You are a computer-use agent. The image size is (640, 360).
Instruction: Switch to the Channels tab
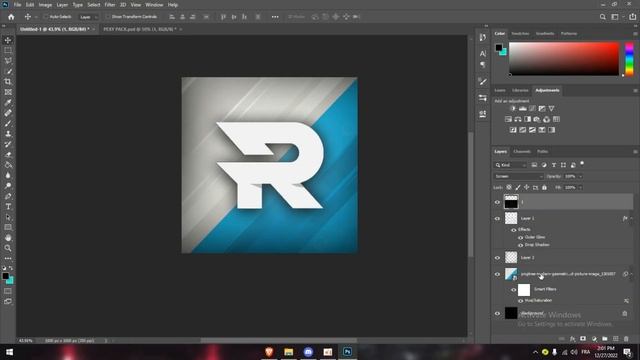tap(522, 151)
